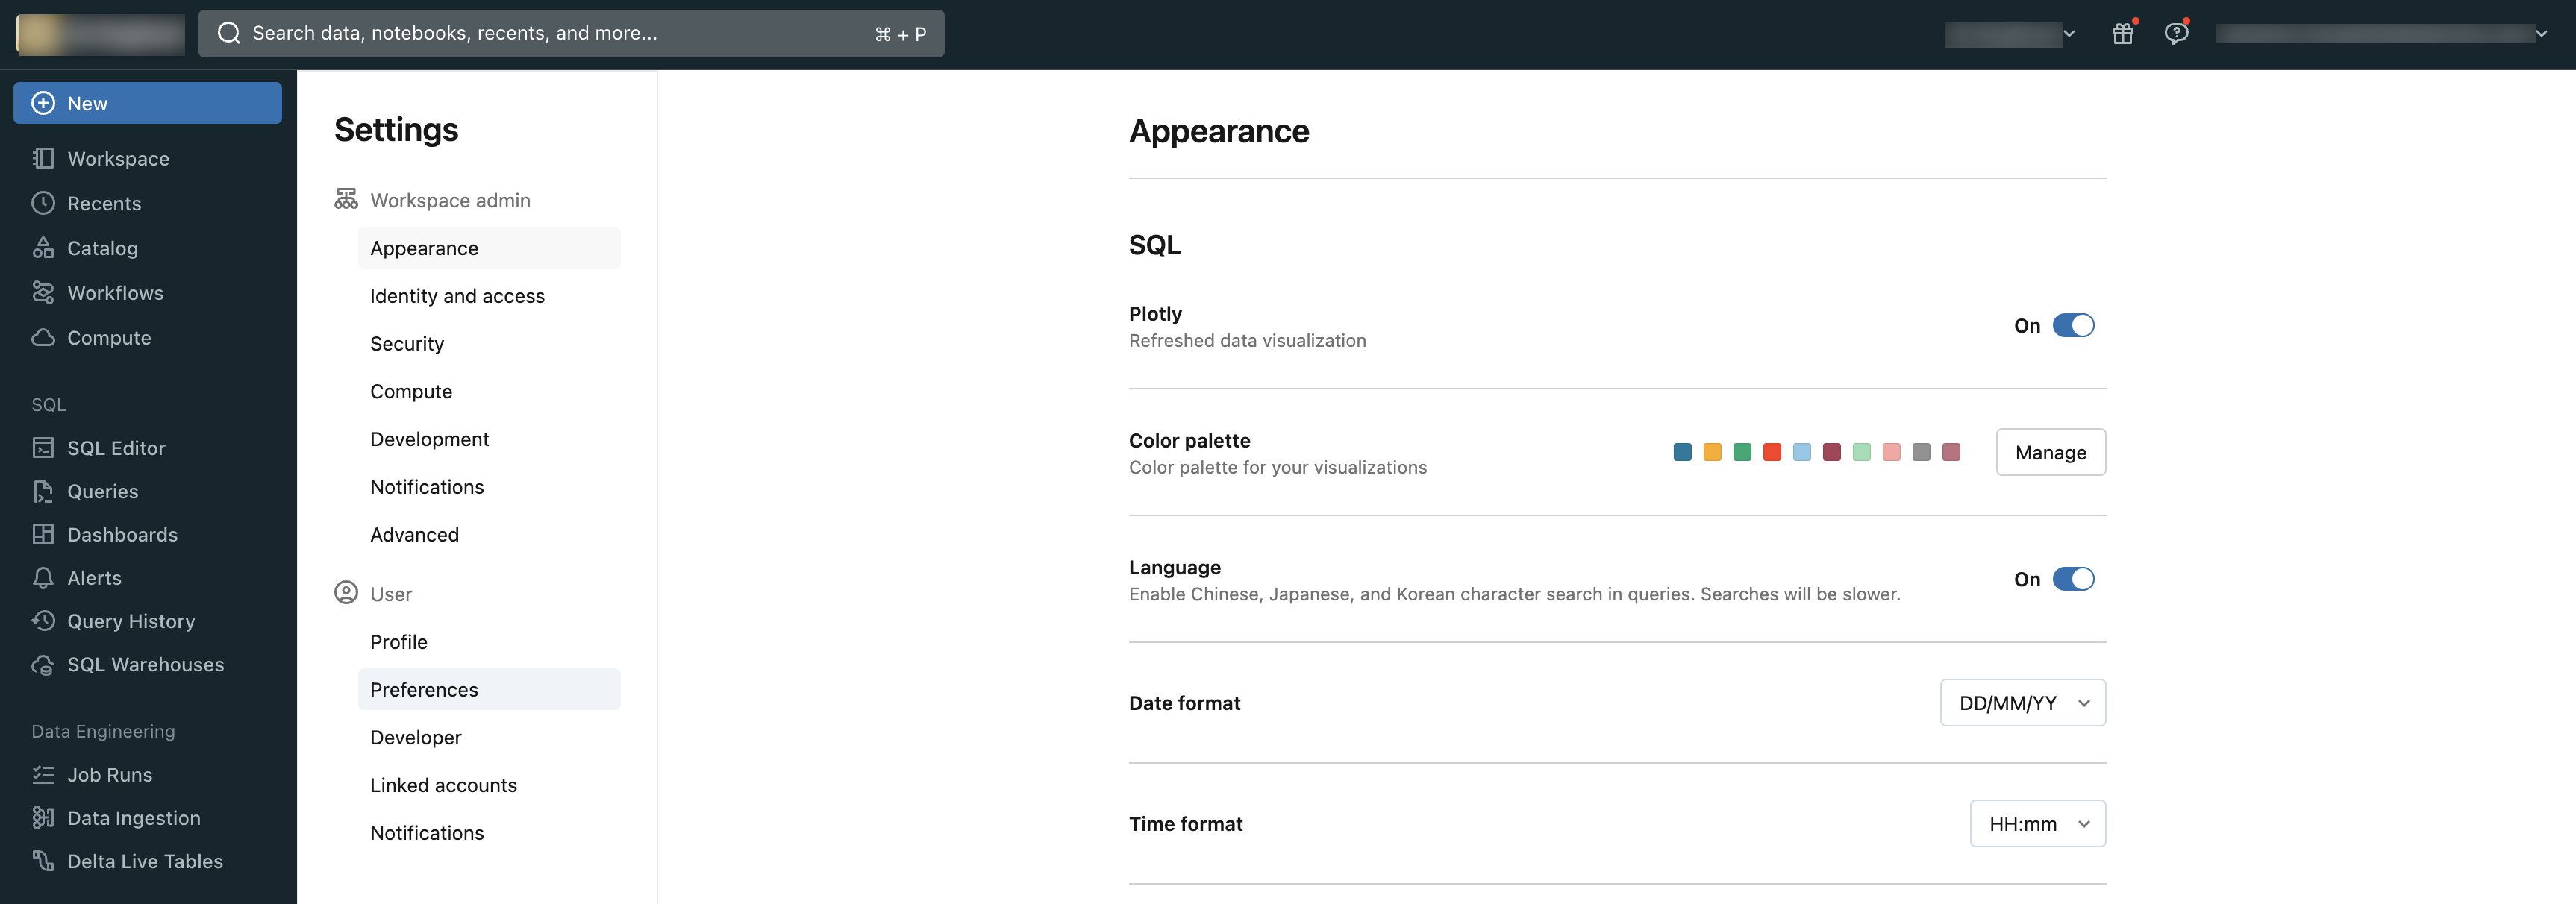
Task: Click the Workflows icon in sidebar
Action: [x=43, y=294]
